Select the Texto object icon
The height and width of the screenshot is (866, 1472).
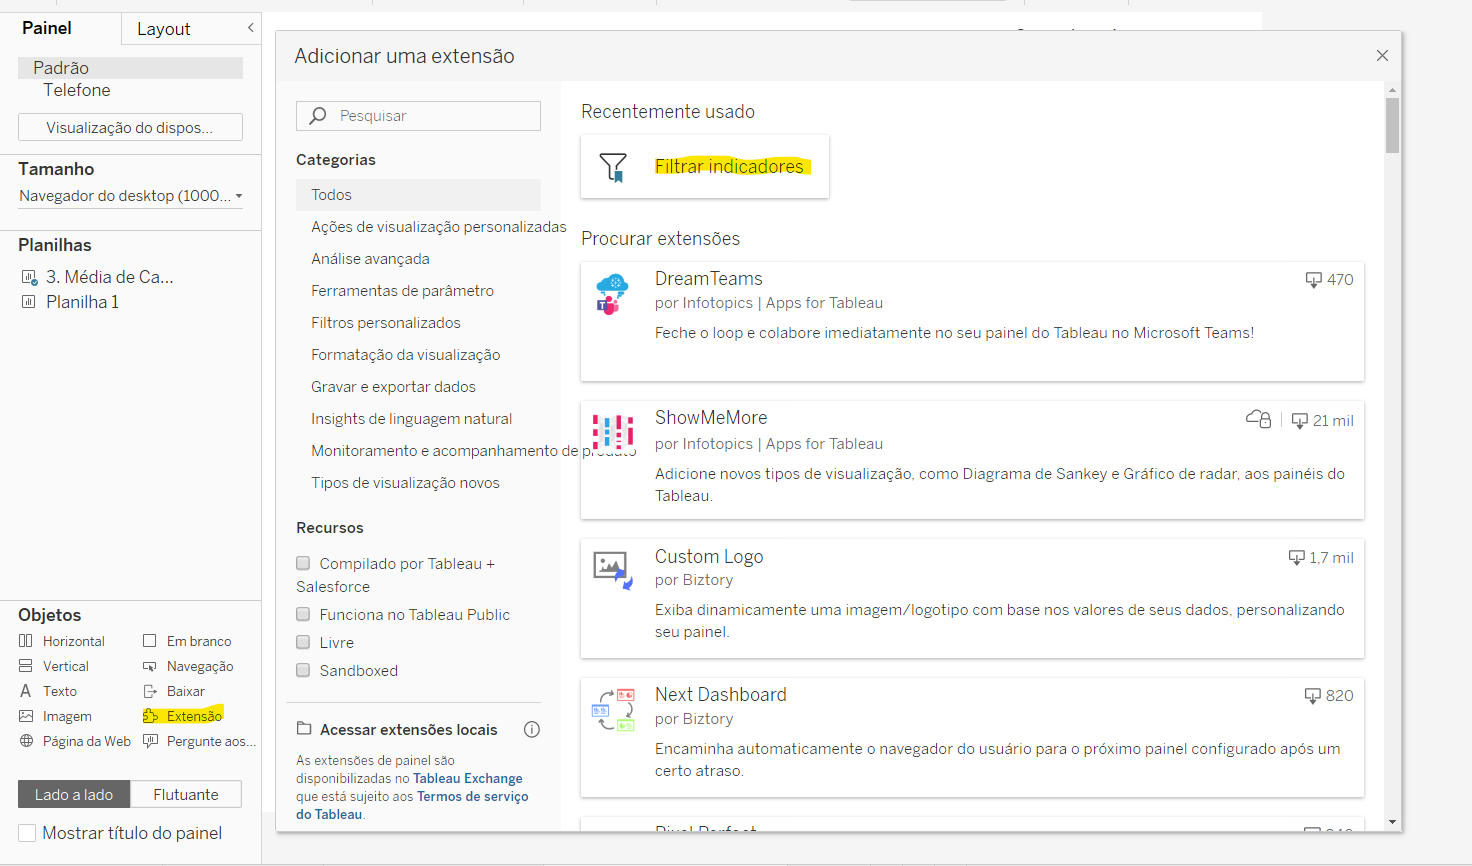26,691
